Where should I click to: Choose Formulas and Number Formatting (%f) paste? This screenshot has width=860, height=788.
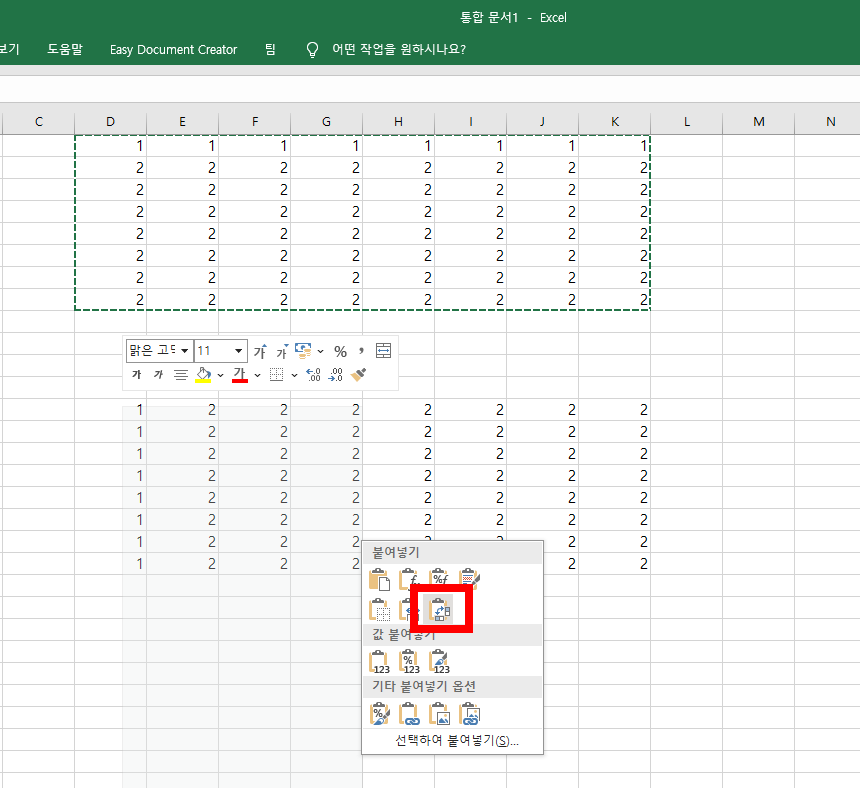coord(439,580)
